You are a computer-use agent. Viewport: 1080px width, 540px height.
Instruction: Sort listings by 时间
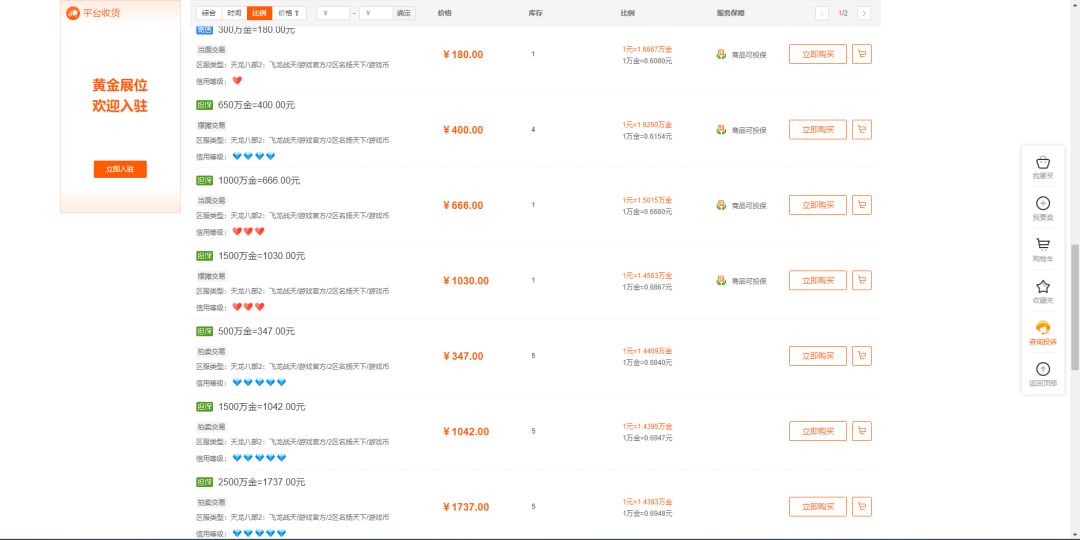[234, 13]
